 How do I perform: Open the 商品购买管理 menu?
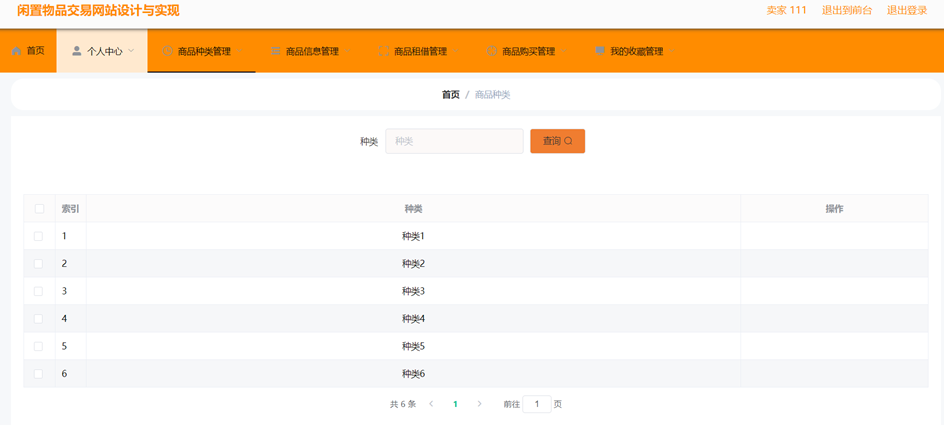tap(526, 51)
